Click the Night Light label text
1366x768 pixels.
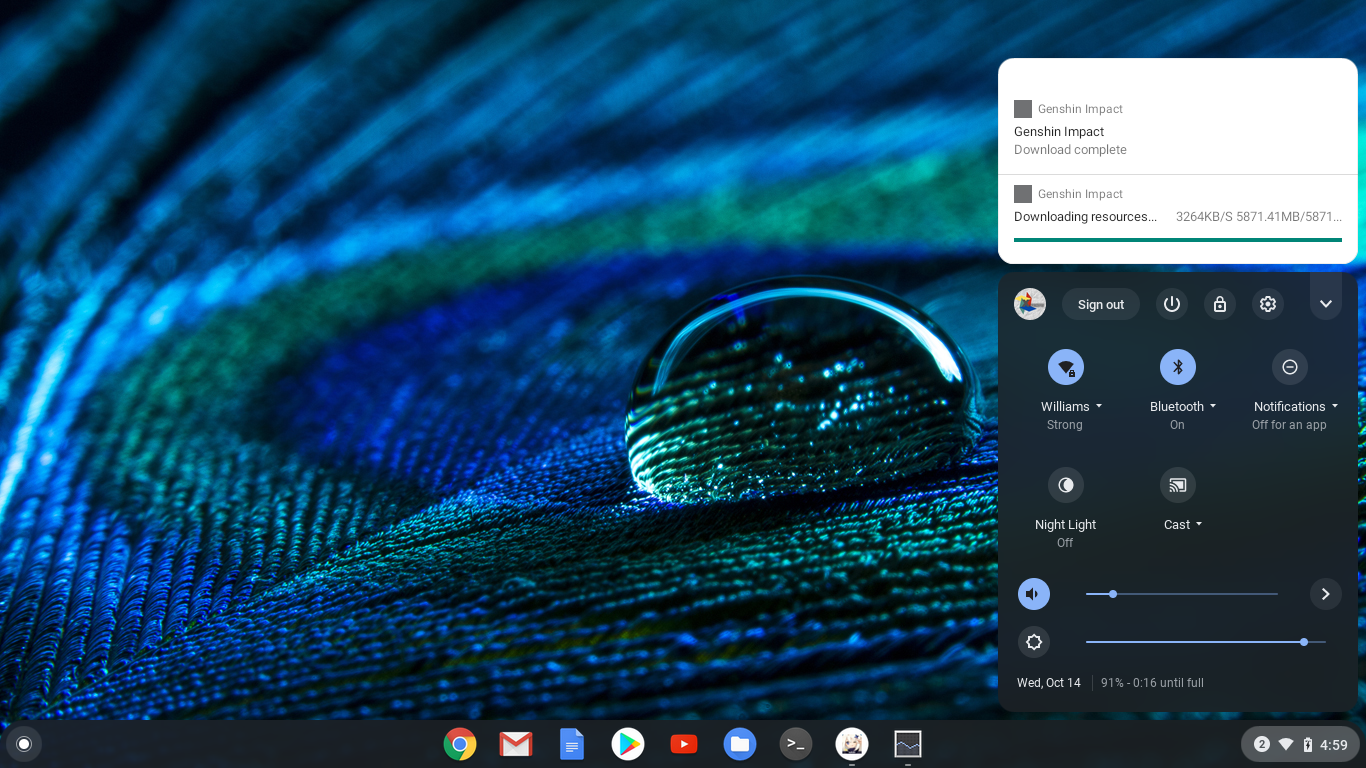click(x=1066, y=525)
